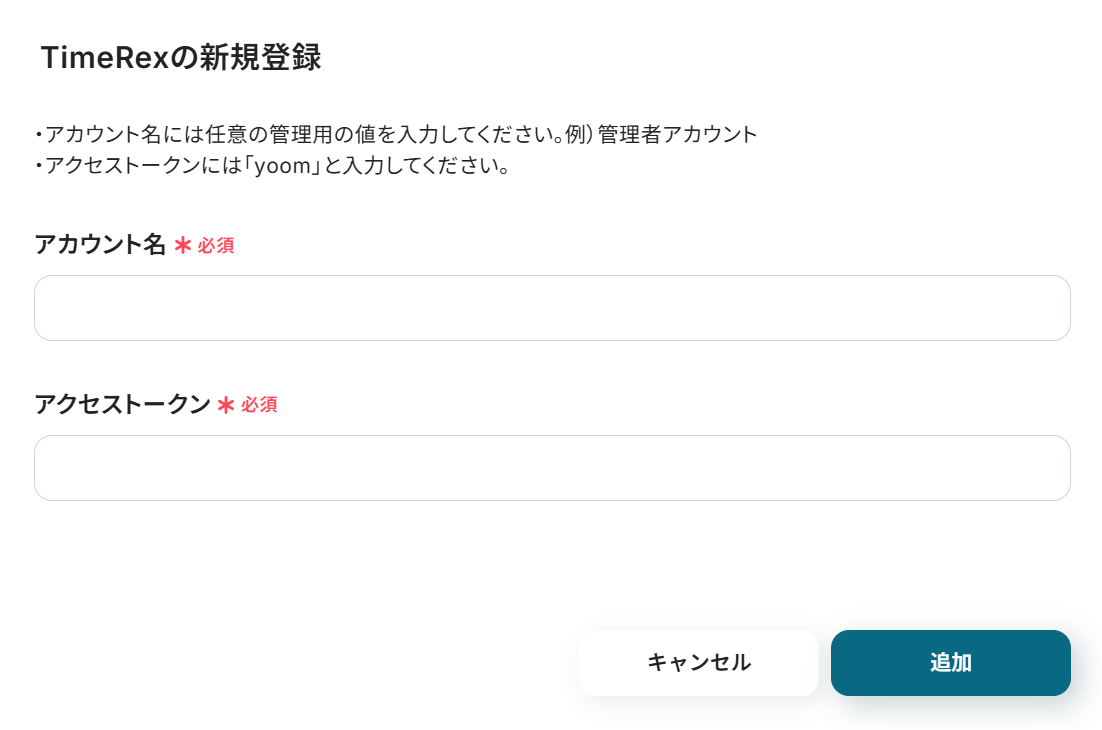Focus the アクセストークン text box
The height and width of the screenshot is (730, 1102).
[552, 468]
